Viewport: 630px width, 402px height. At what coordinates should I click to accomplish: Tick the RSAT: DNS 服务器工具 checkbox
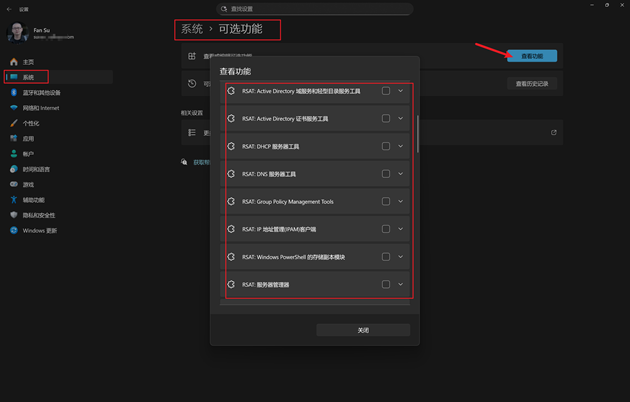(386, 174)
